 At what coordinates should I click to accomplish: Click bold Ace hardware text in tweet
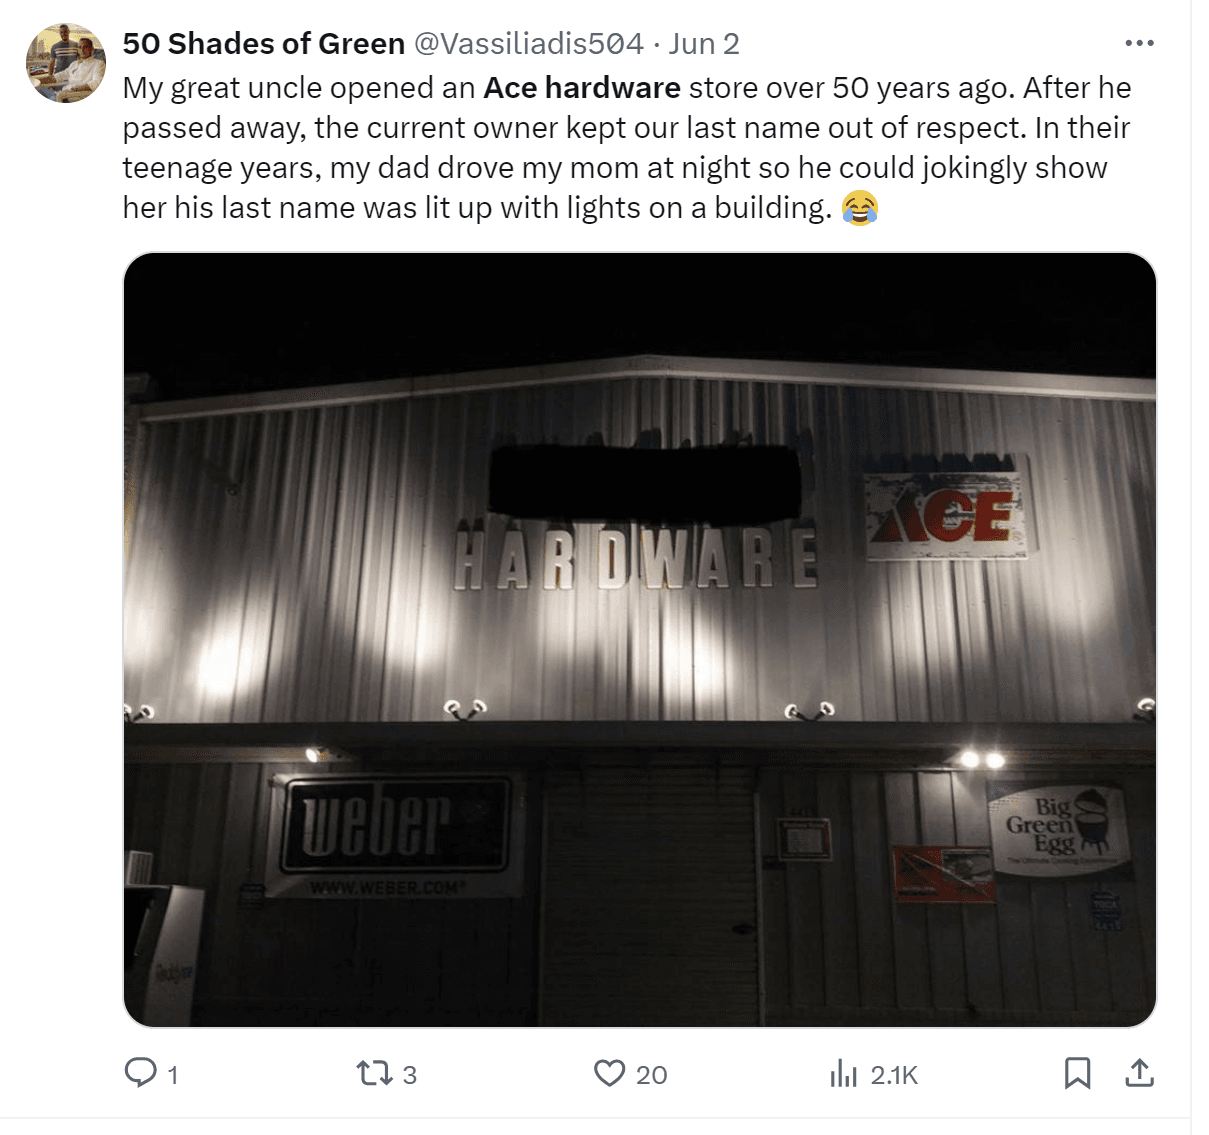pyautogui.click(x=582, y=88)
